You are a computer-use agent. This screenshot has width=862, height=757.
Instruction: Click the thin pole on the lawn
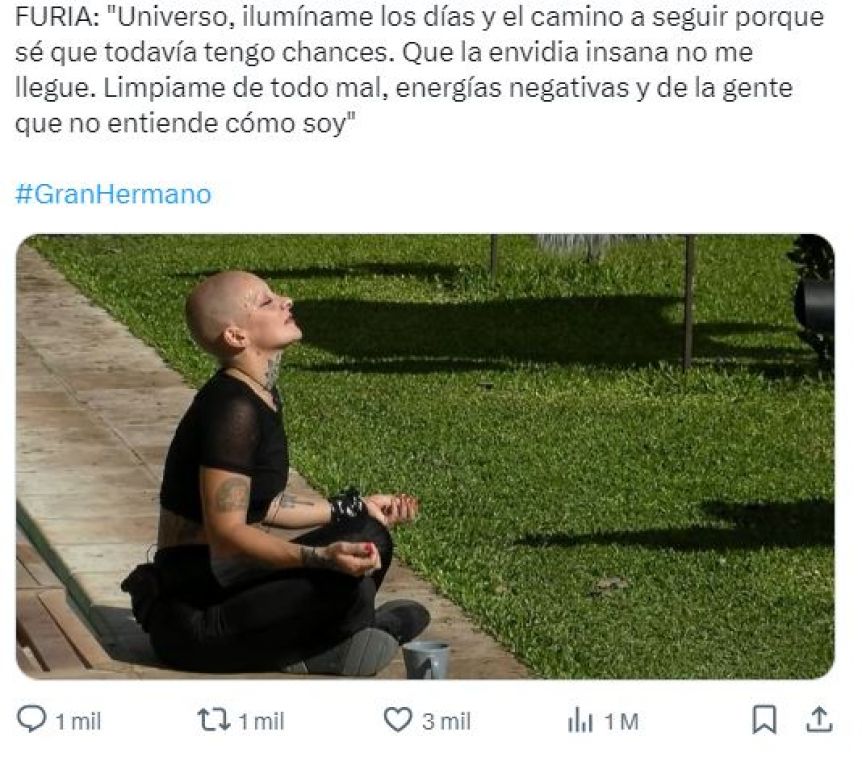point(689,302)
